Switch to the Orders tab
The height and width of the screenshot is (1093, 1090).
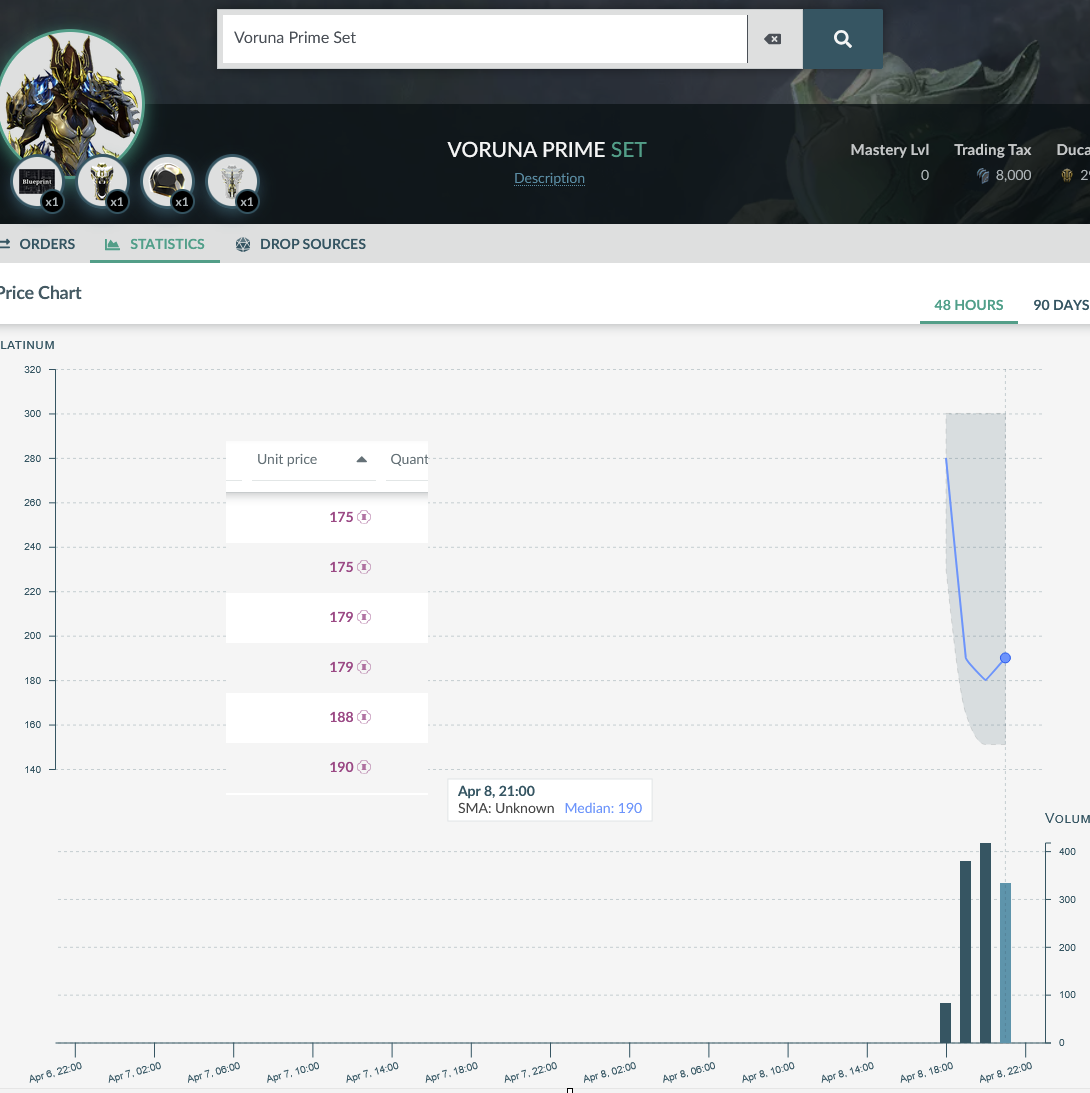pyautogui.click(x=38, y=244)
